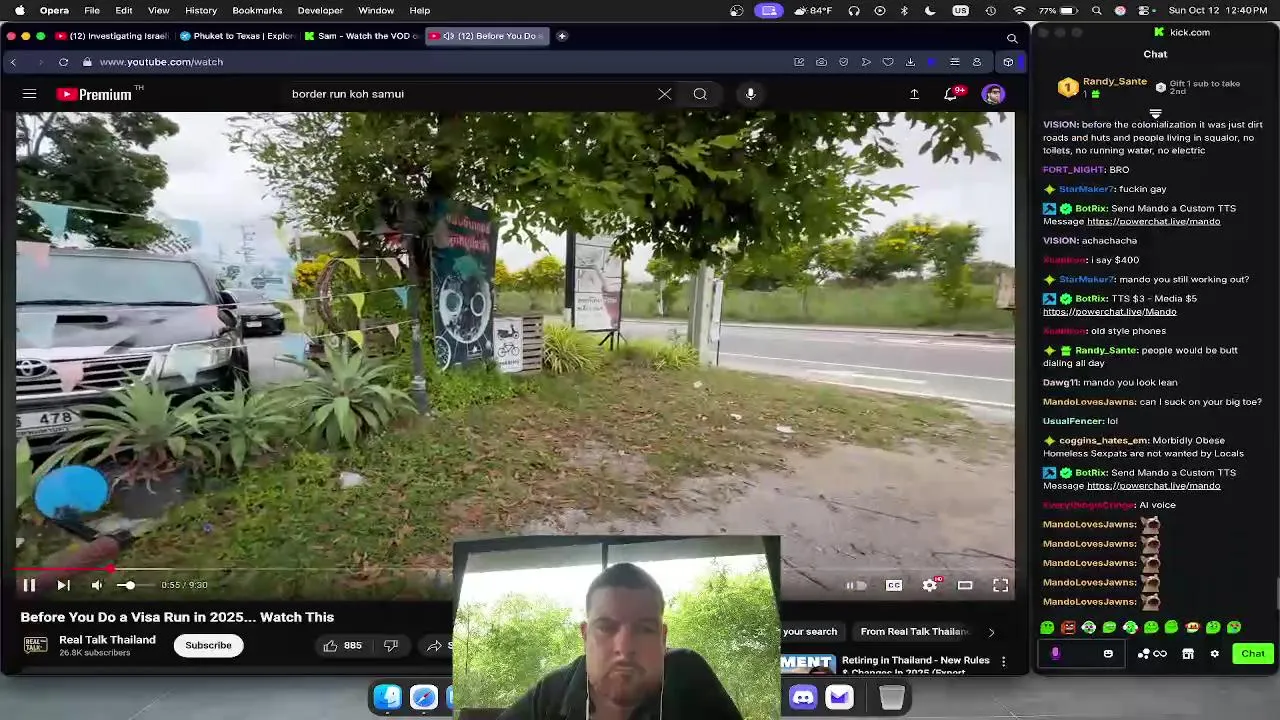The image size is (1280, 720).
Task: Open the Developer menu
Action: point(320,11)
